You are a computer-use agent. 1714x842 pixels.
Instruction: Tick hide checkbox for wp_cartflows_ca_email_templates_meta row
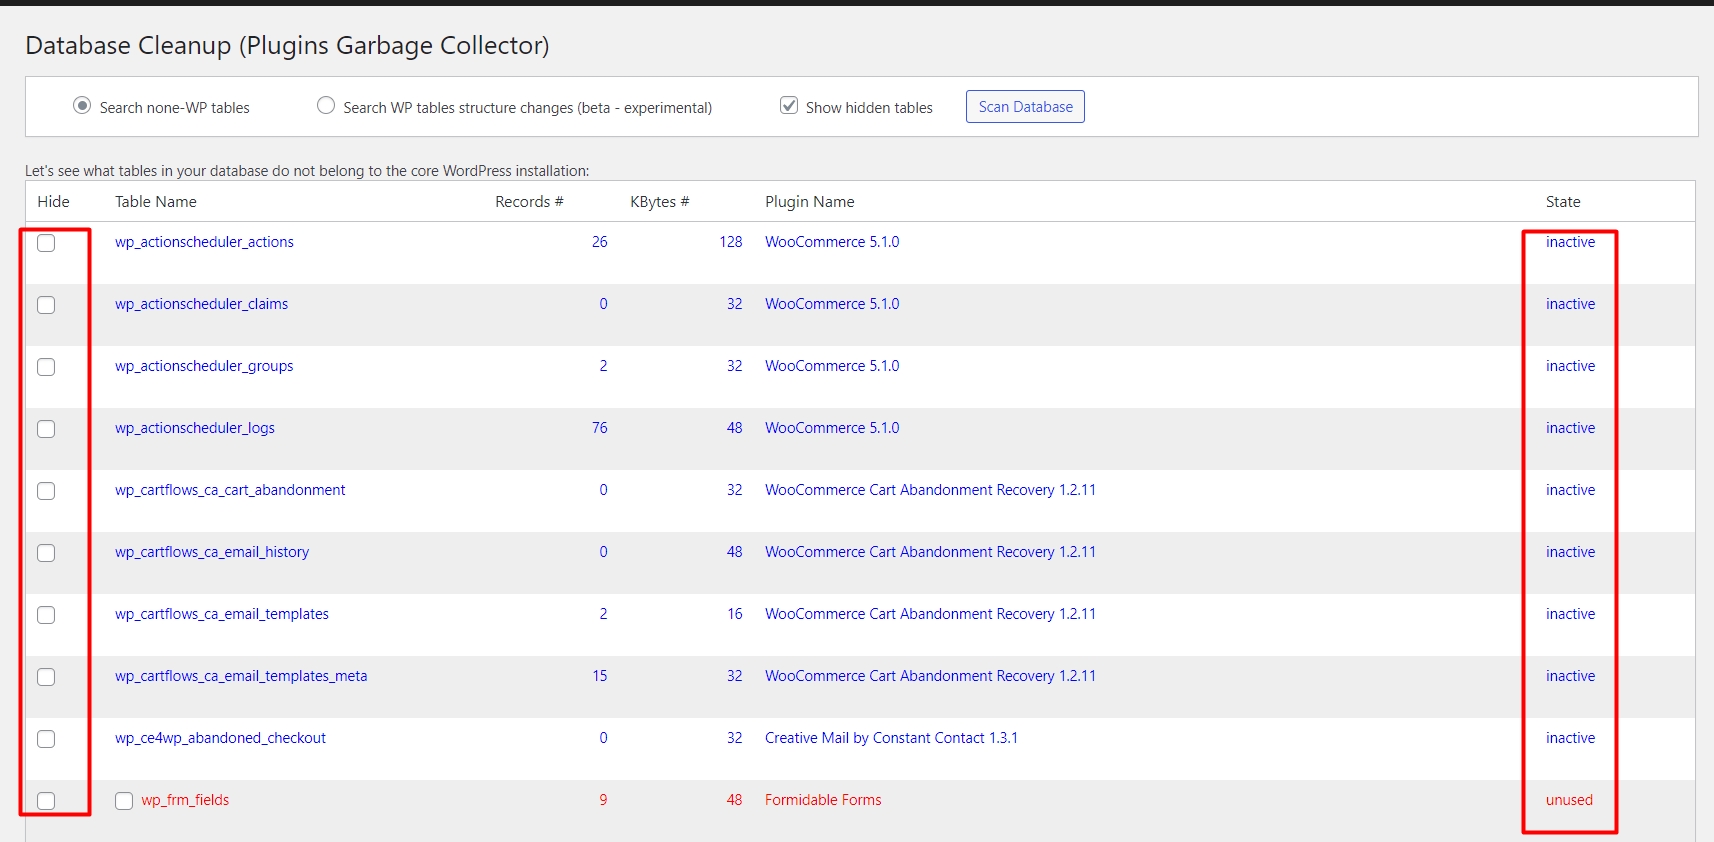46,677
